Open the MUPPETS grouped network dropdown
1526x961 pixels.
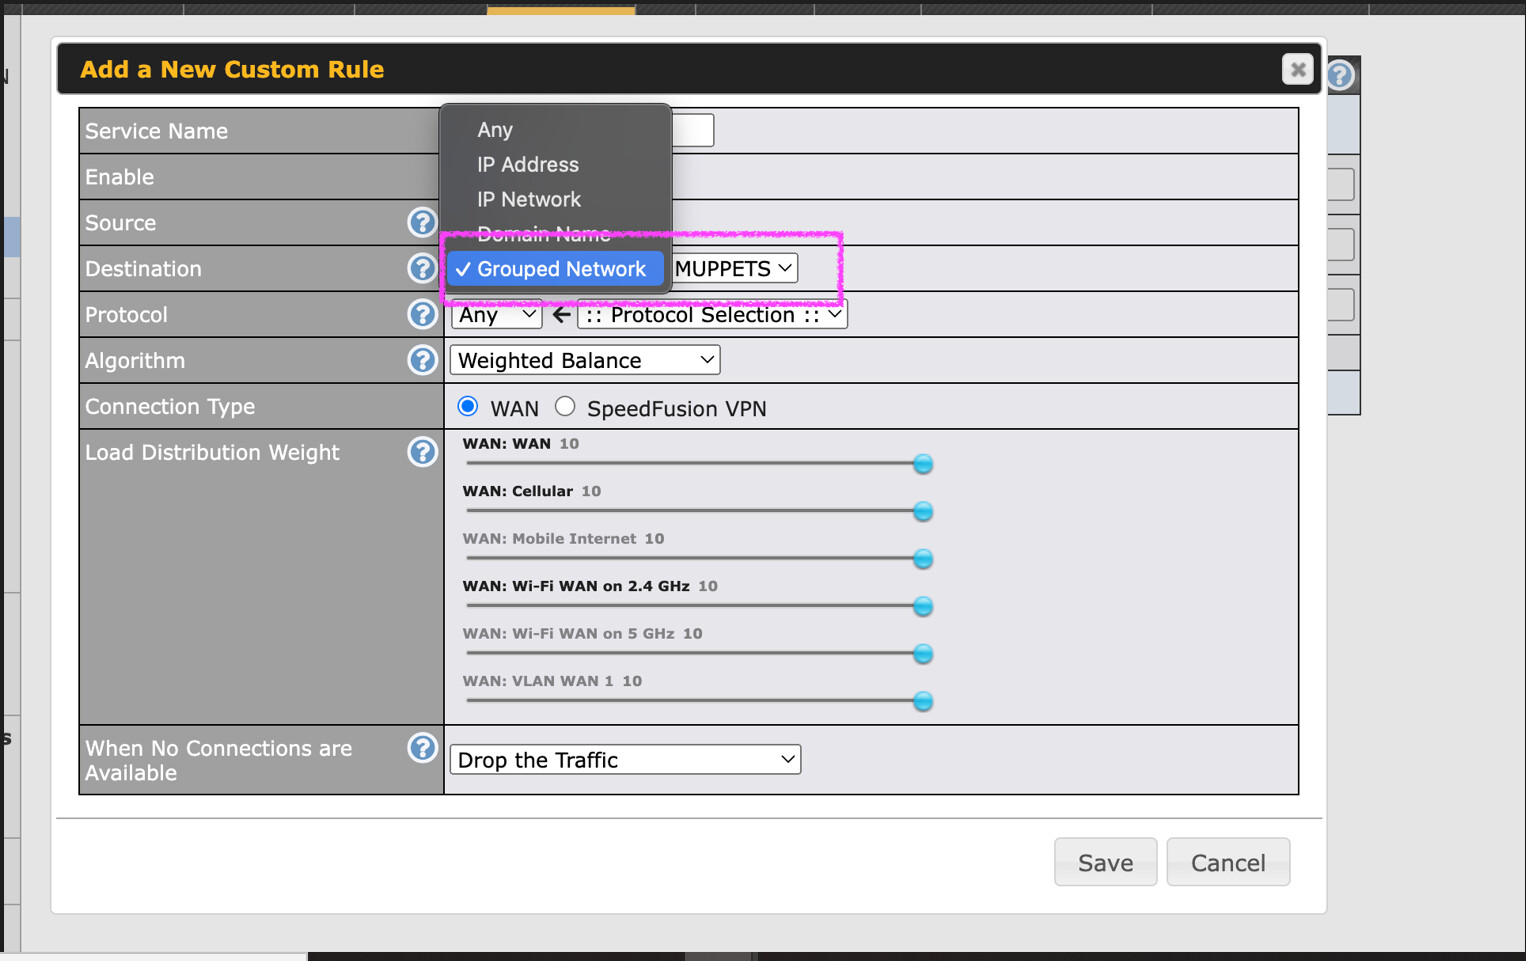[733, 268]
